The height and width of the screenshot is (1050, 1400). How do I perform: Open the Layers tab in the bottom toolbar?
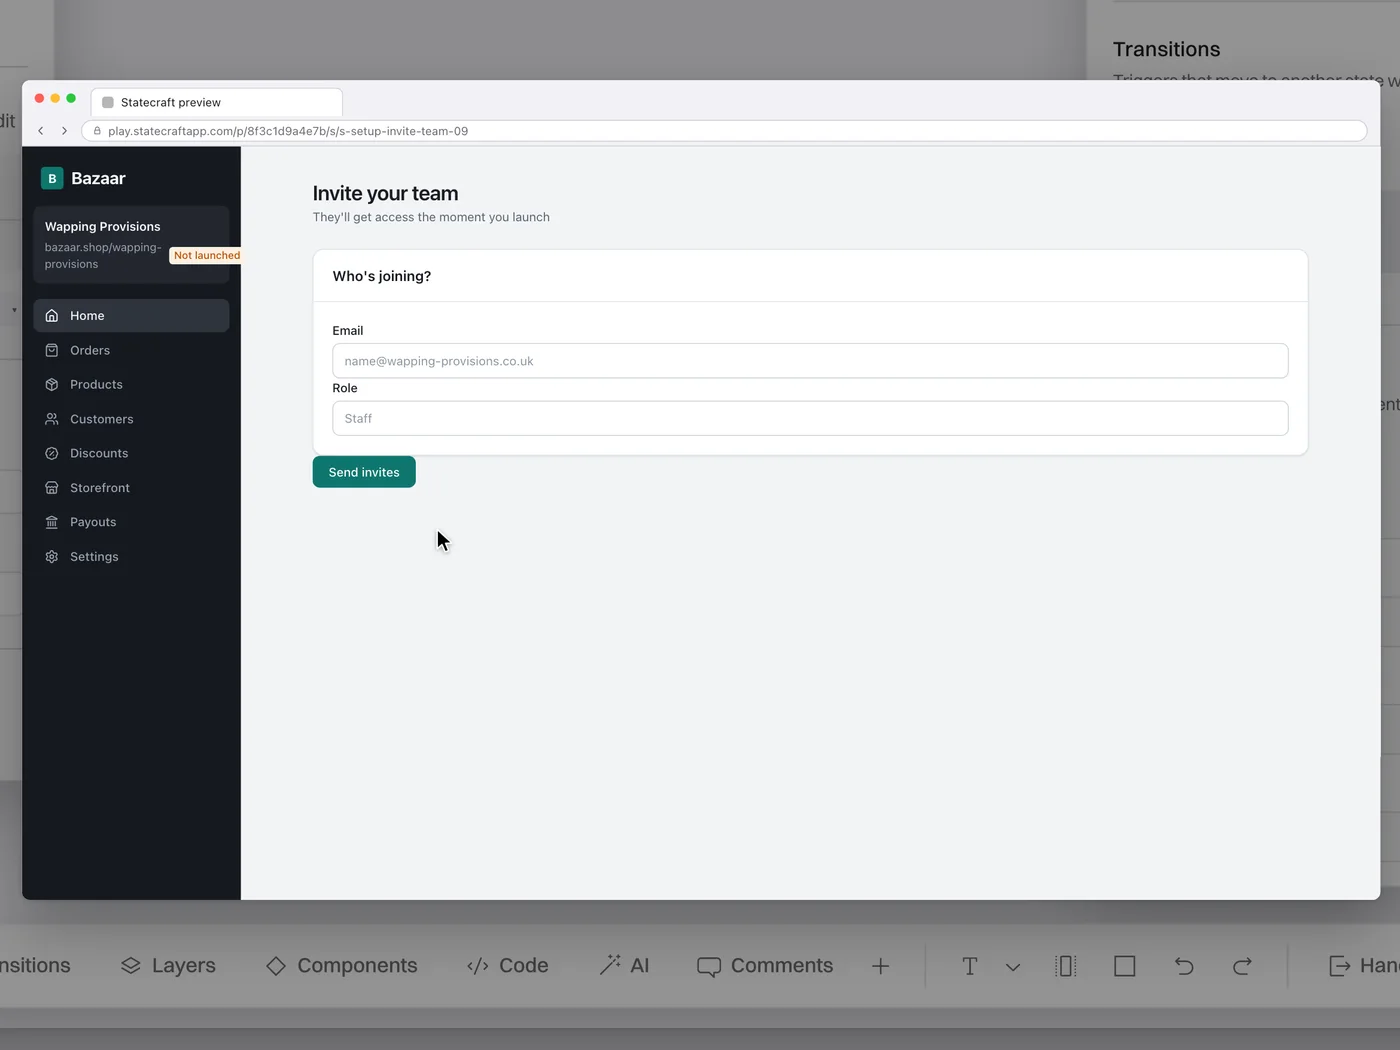click(x=168, y=966)
